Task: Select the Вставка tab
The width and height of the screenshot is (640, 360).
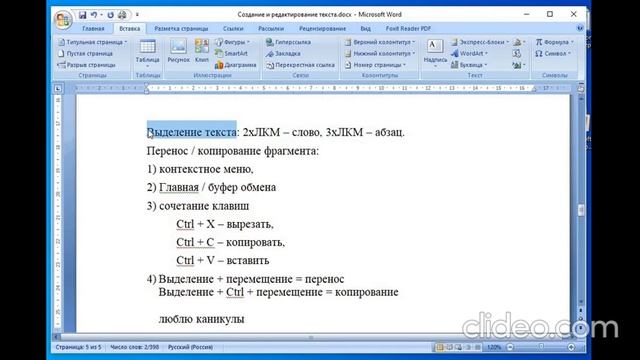Action: [x=129, y=29]
